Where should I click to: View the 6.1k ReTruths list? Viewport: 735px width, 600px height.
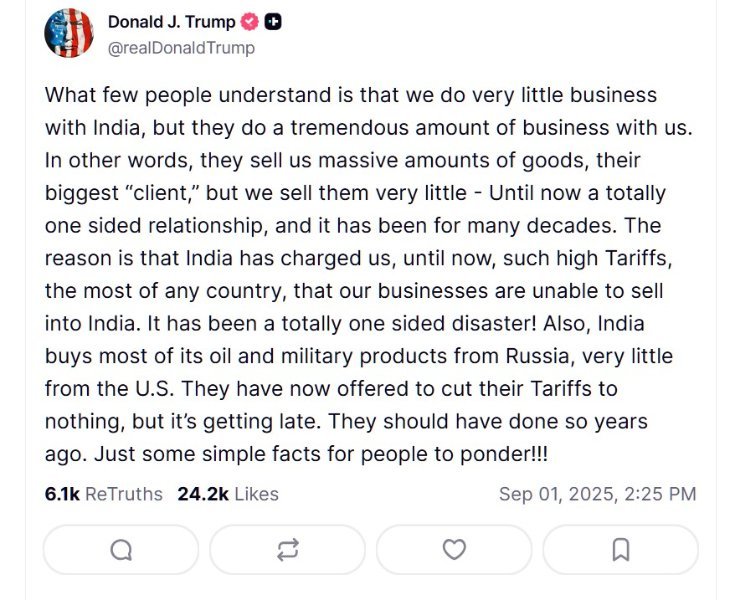pyautogui.click(x=105, y=494)
